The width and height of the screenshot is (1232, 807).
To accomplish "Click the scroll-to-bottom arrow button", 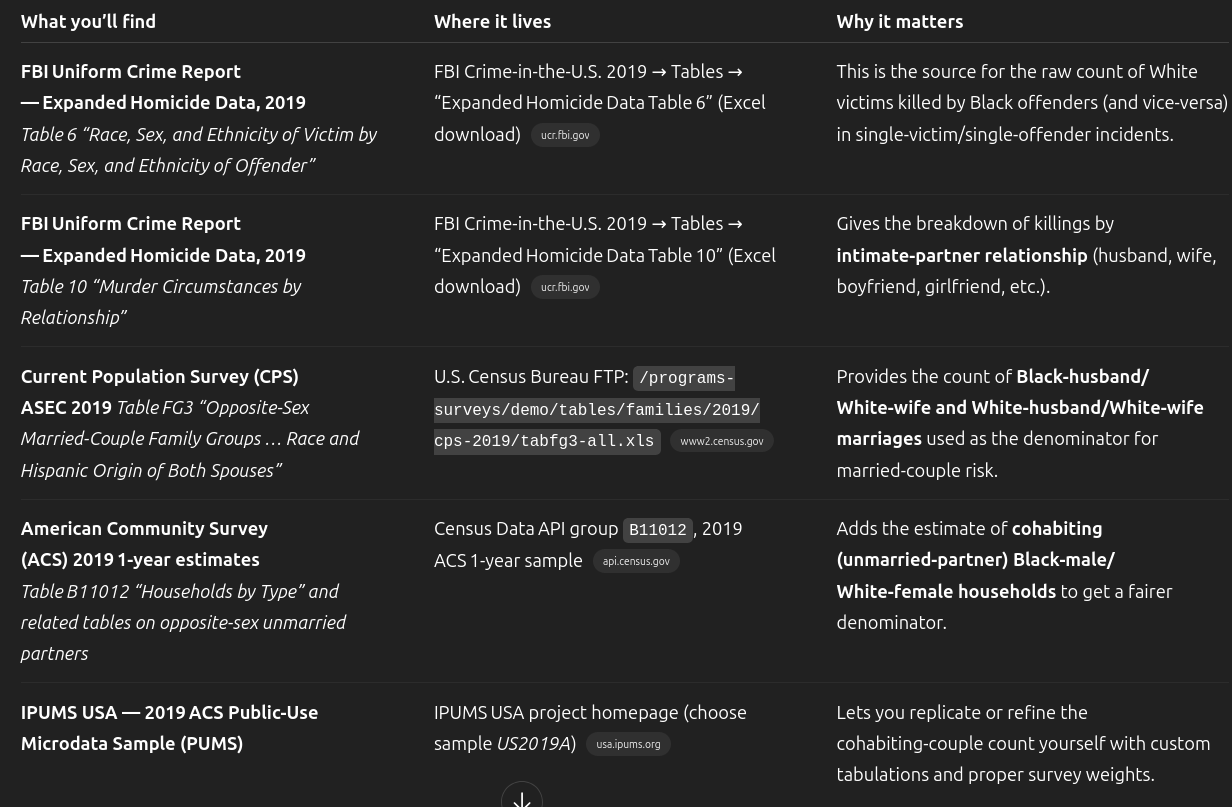I will pos(522,797).
